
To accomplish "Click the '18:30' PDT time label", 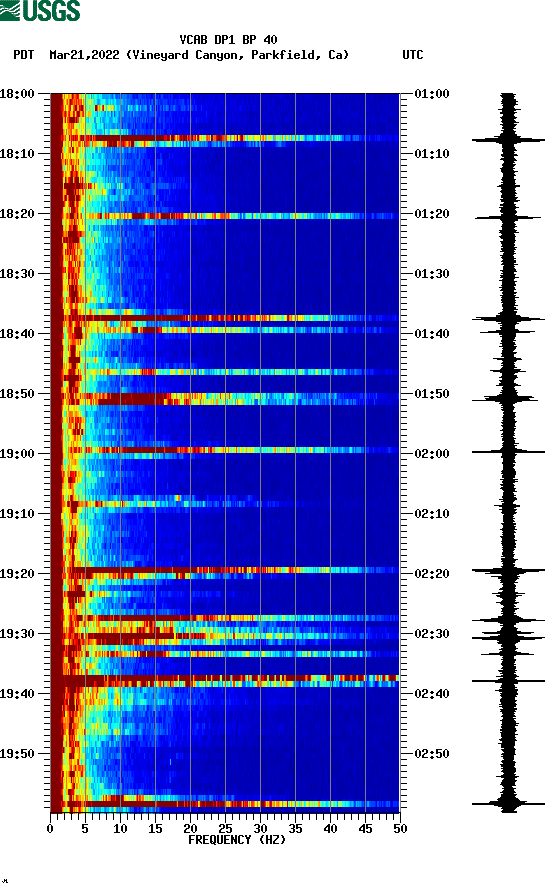I will click(17, 274).
